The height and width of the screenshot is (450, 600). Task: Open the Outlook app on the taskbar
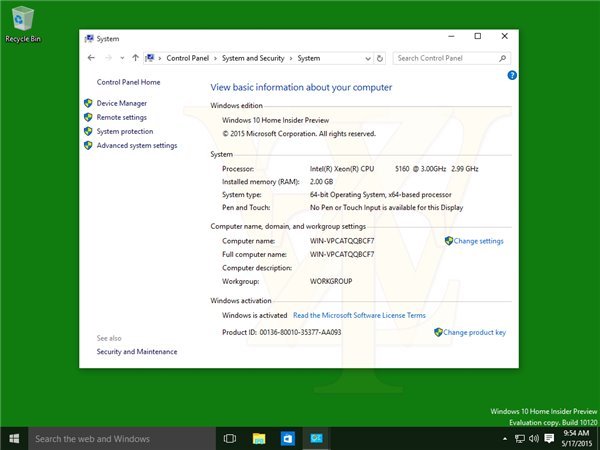tap(287, 438)
